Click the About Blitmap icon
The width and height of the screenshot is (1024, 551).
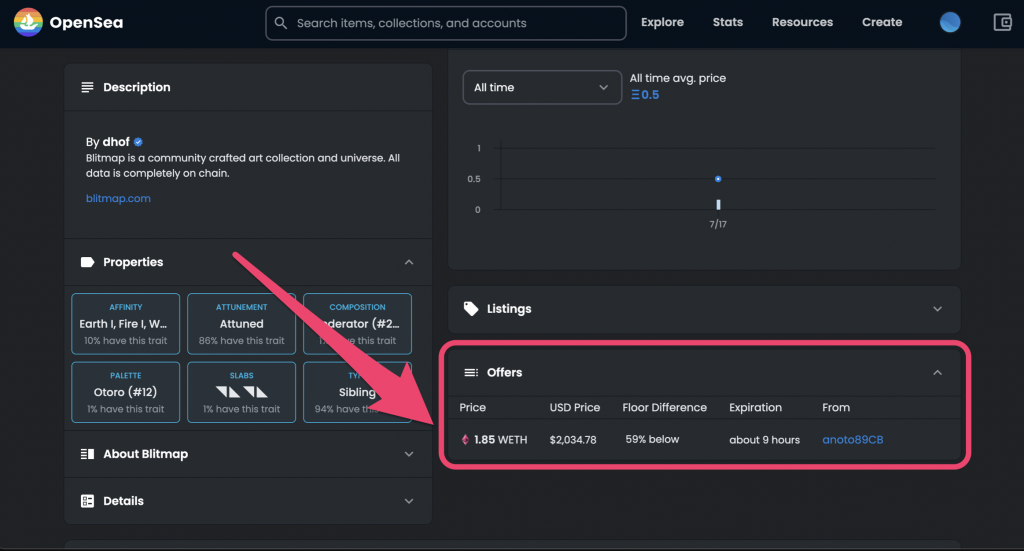[87, 454]
